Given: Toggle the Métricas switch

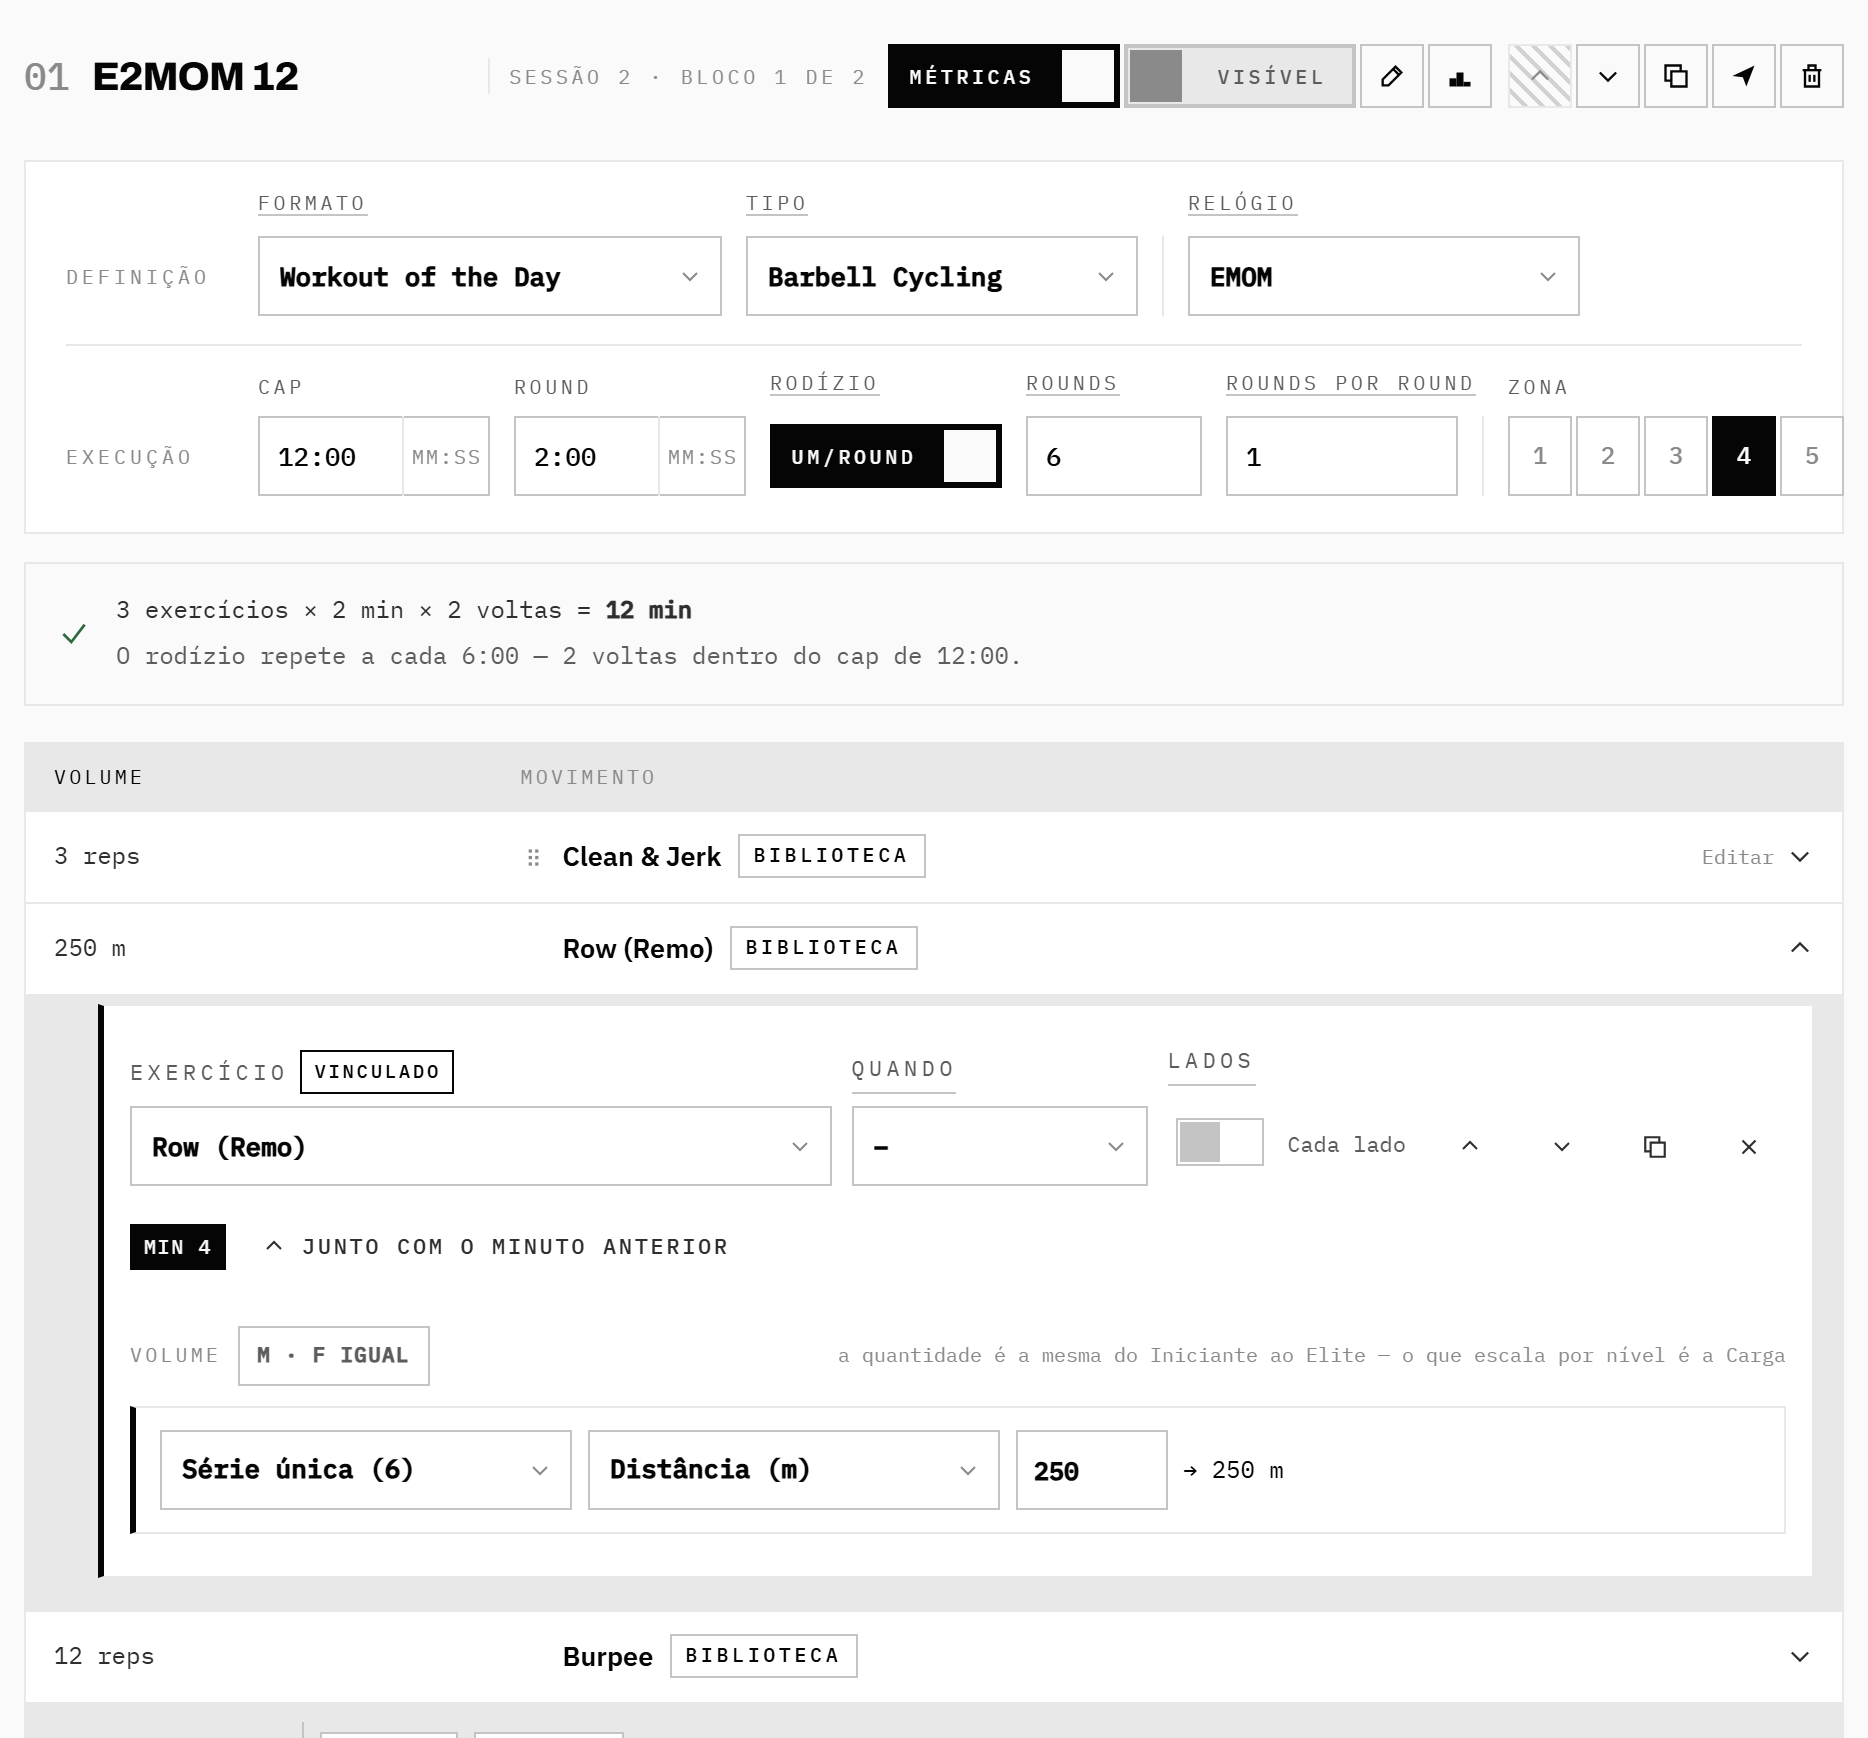Looking at the screenshot, I should point(1003,76).
